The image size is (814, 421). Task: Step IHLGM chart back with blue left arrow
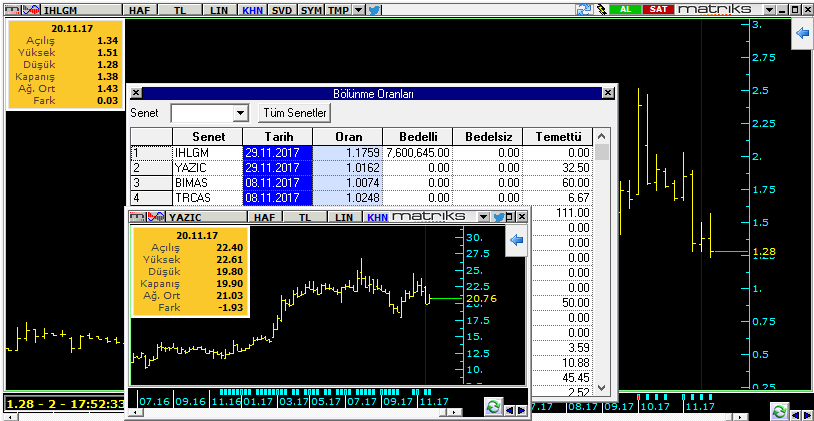pos(794,416)
